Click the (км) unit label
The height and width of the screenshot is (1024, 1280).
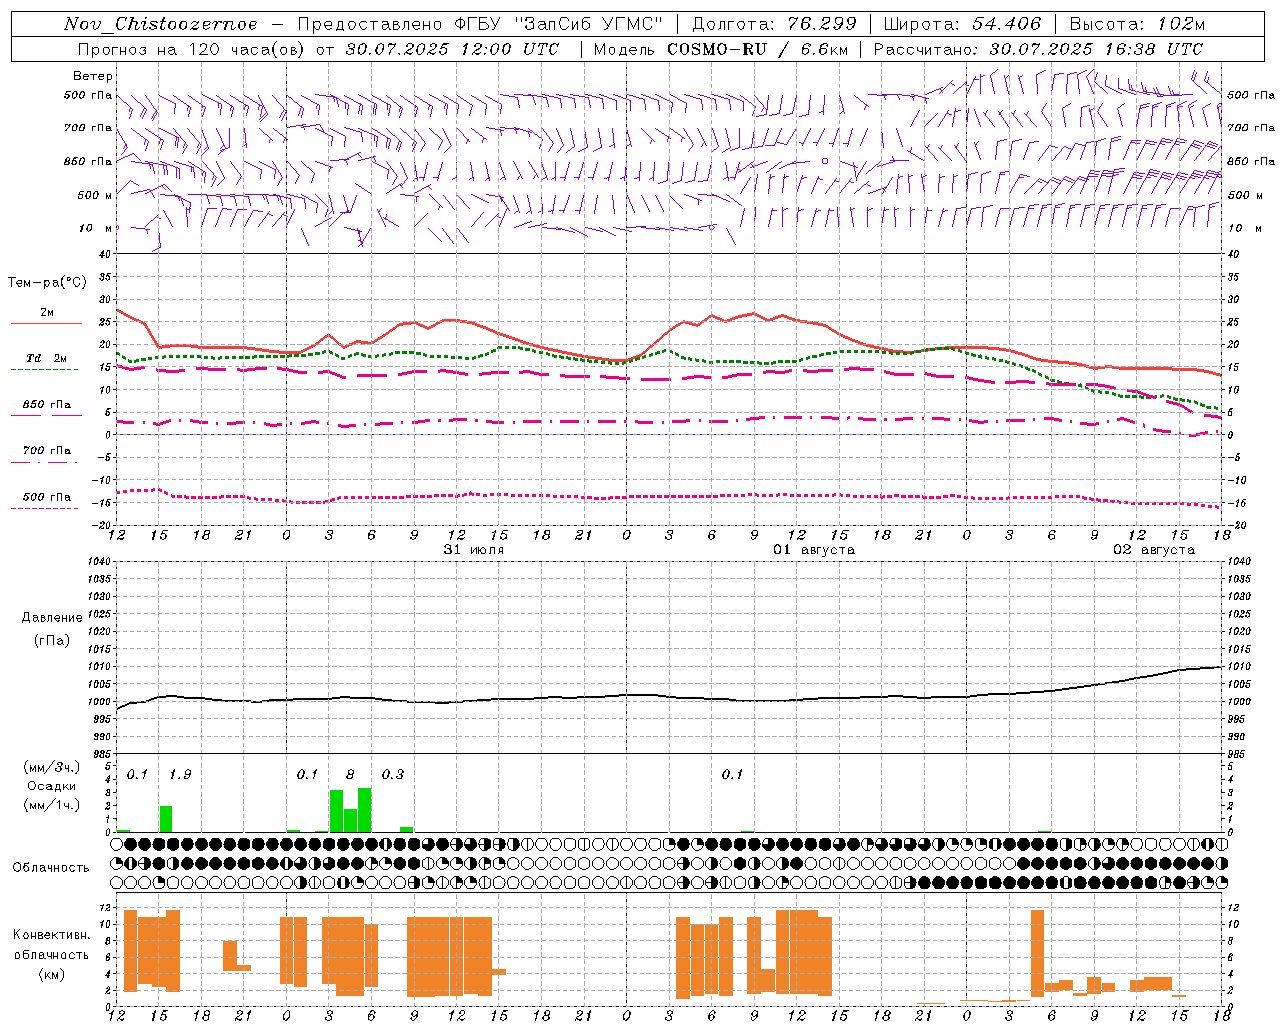click(51, 974)
